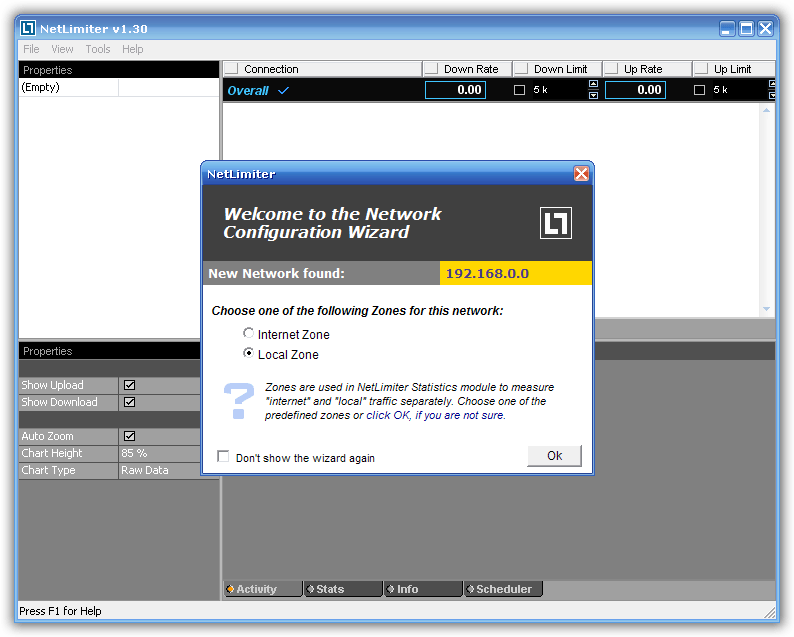This screenshot has width=794, height=637.
Task: Toggle the Show Download checkbox
Action: (x=130, y=402)
